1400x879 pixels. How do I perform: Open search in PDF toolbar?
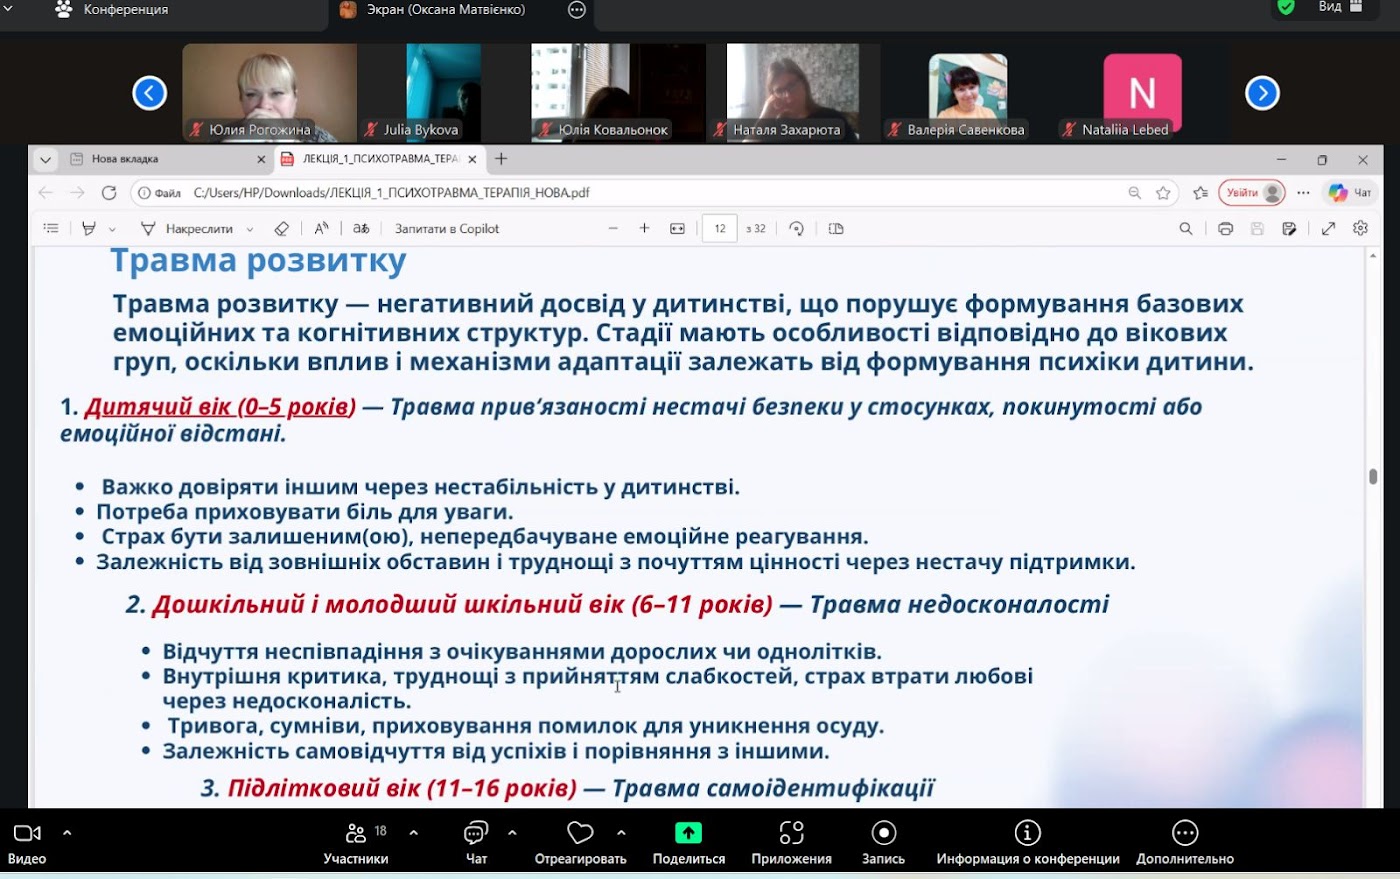(1186, 229)
